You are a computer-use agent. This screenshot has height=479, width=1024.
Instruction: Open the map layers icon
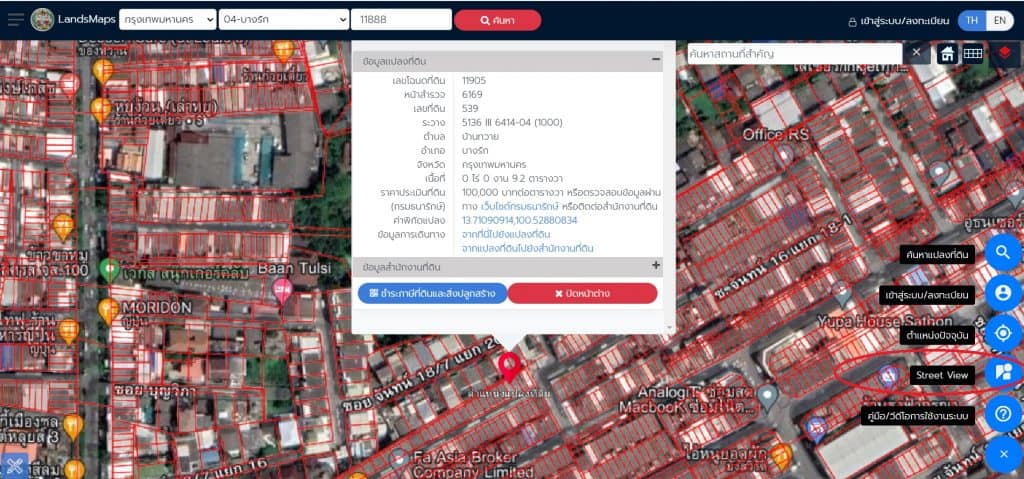[x=1002, y=54]
